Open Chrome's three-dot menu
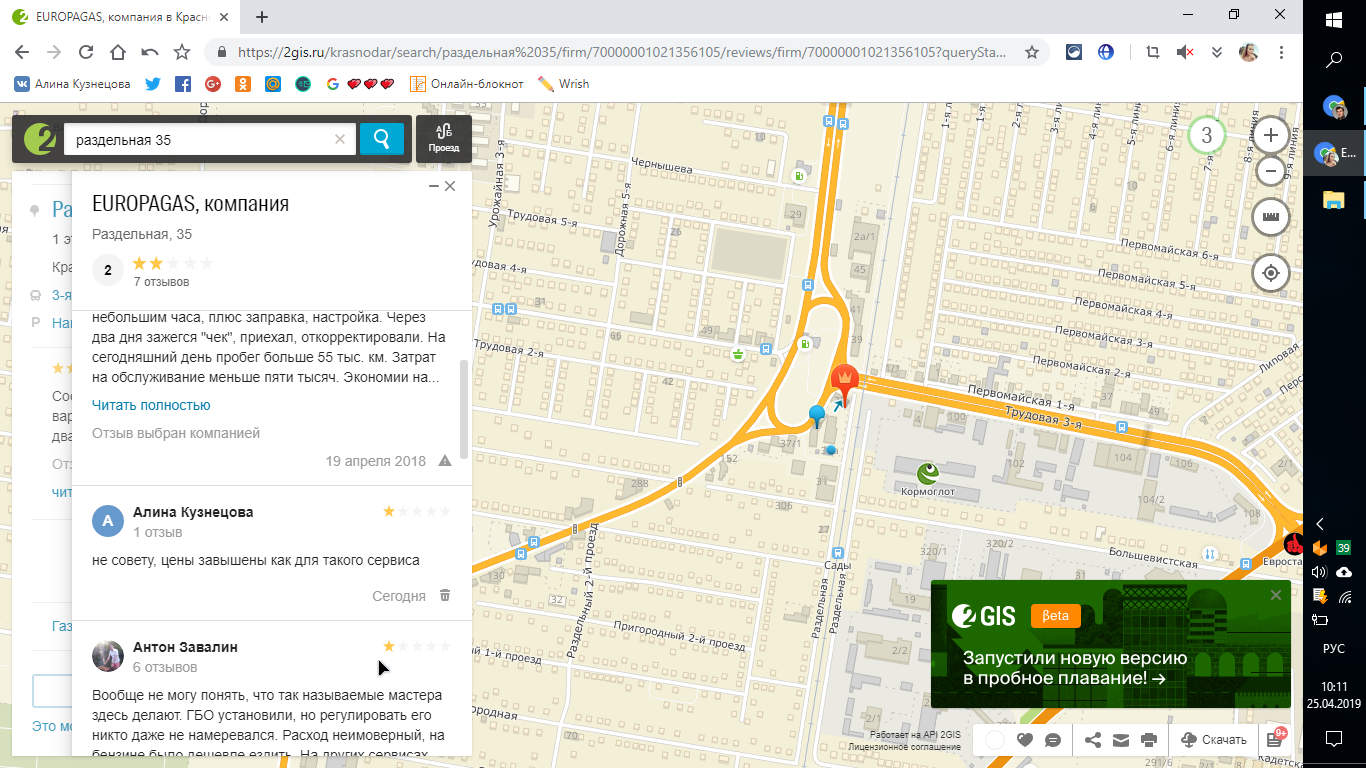1366x768 pixels. click(1281, 52)
